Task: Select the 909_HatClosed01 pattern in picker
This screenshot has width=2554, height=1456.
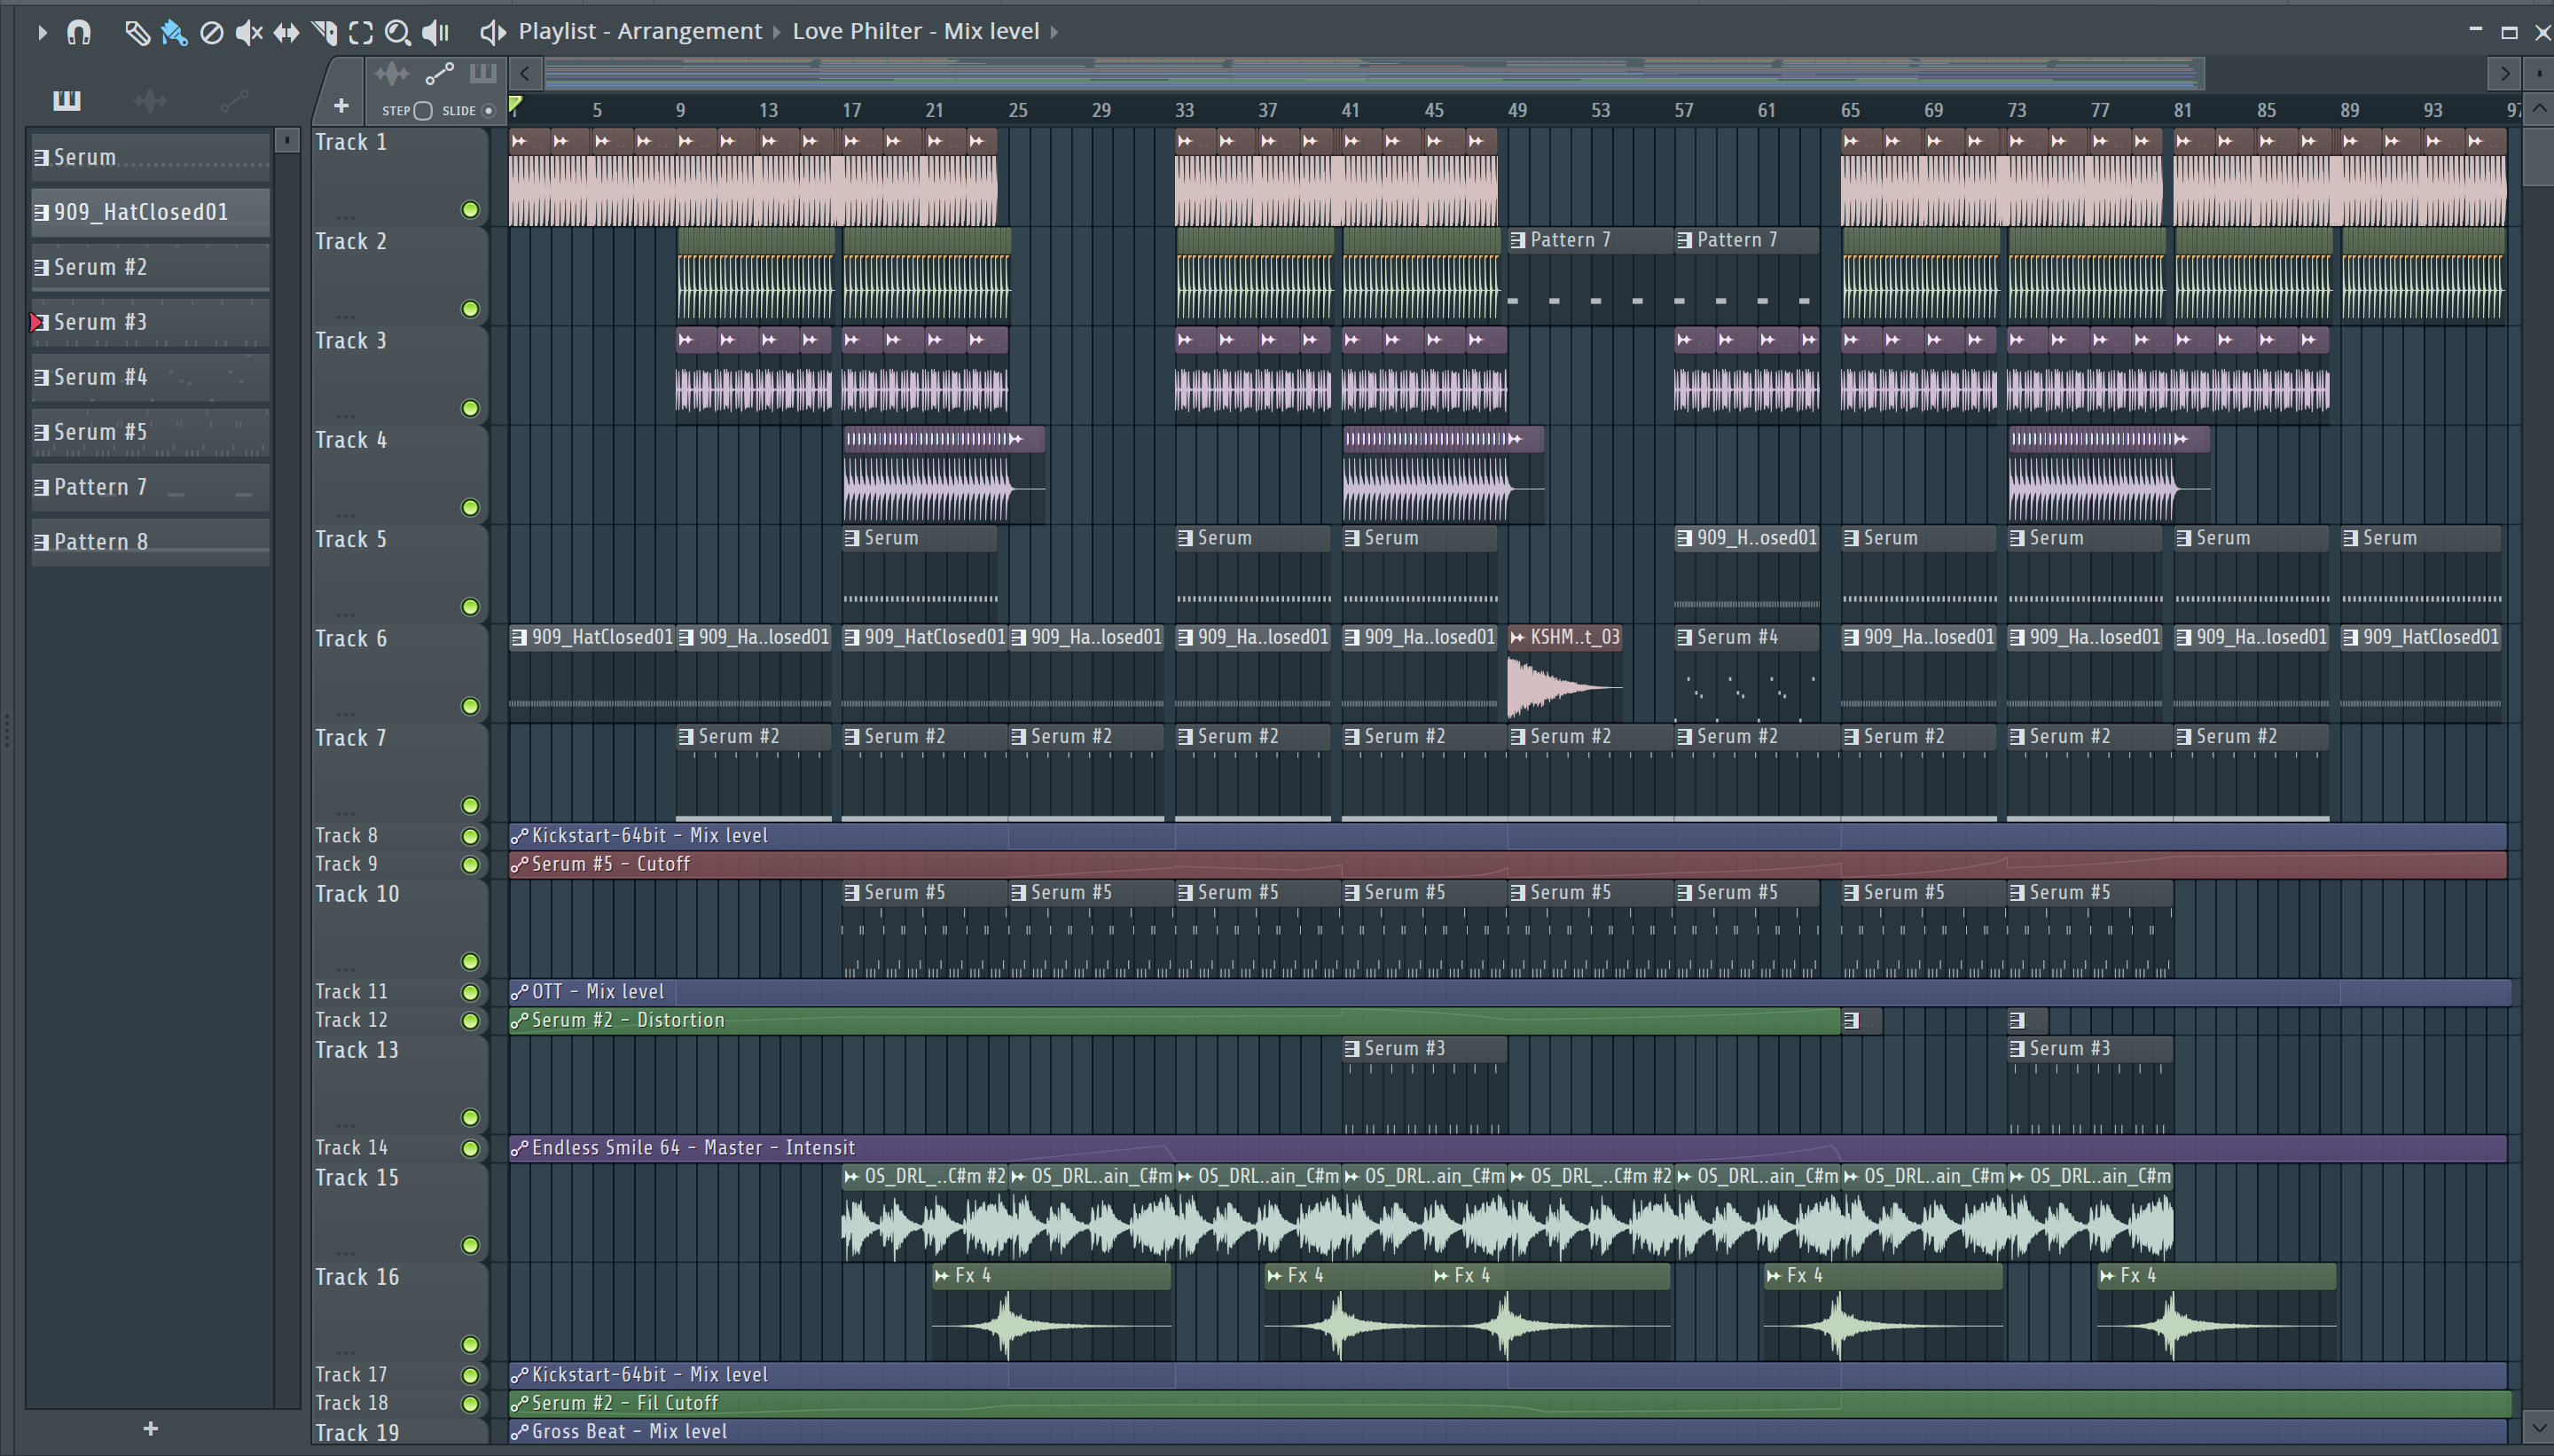Action: pyautogui.click(x=150, y=212)
